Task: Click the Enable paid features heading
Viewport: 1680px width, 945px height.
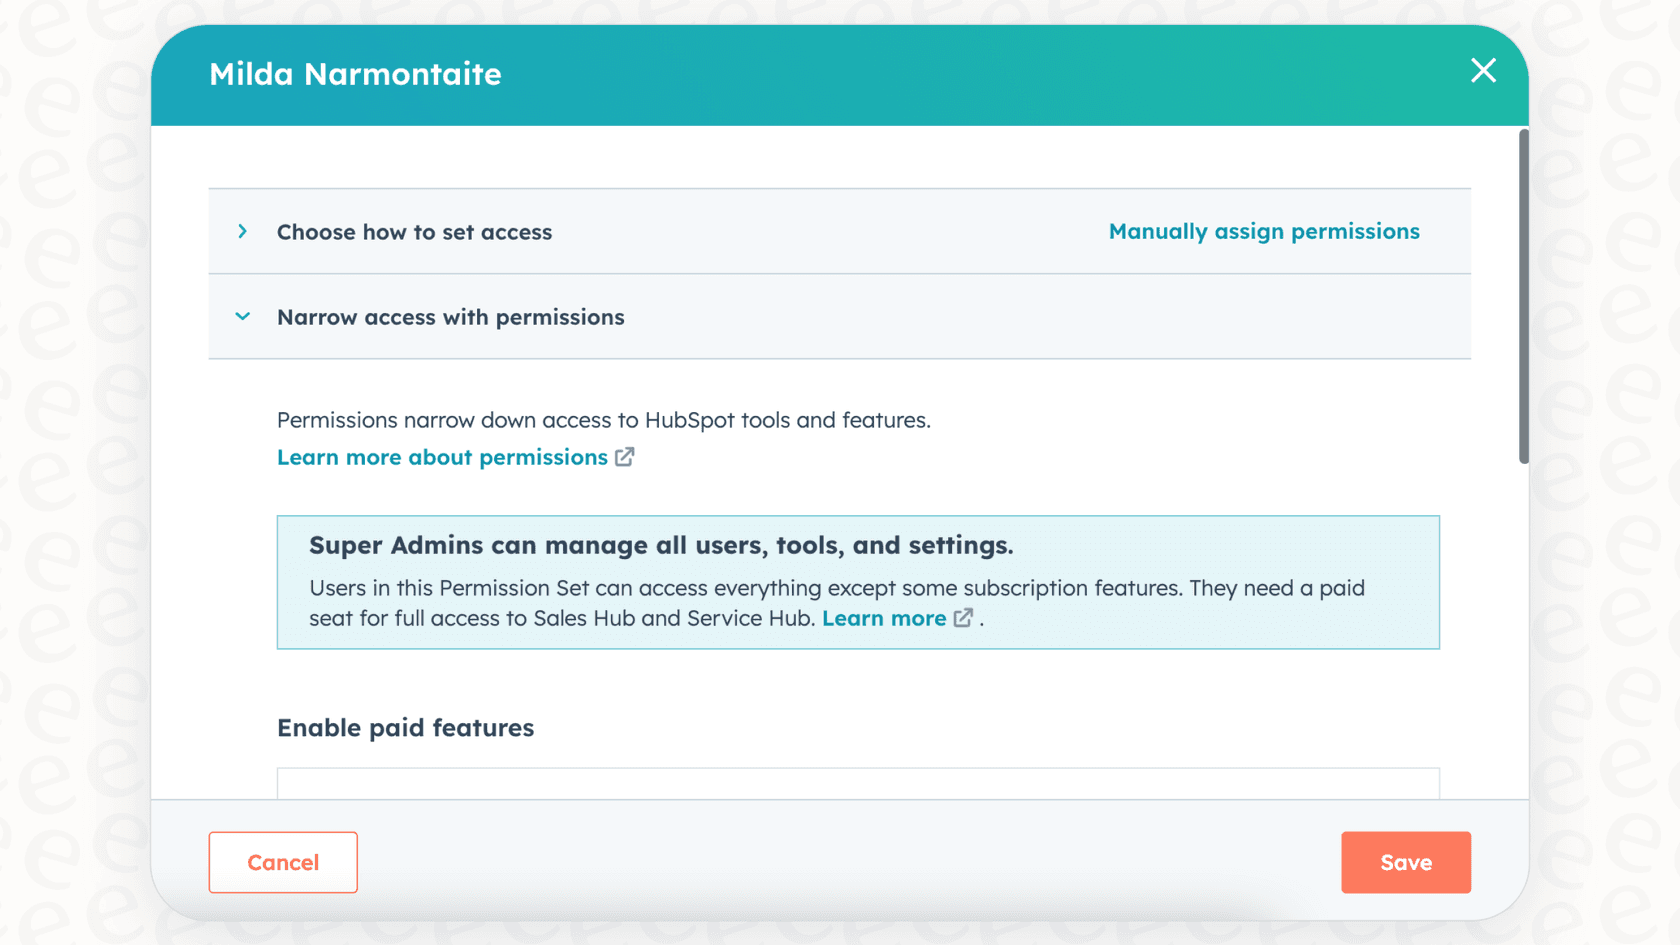Action: pyautogui.click(x=405, y=727)
